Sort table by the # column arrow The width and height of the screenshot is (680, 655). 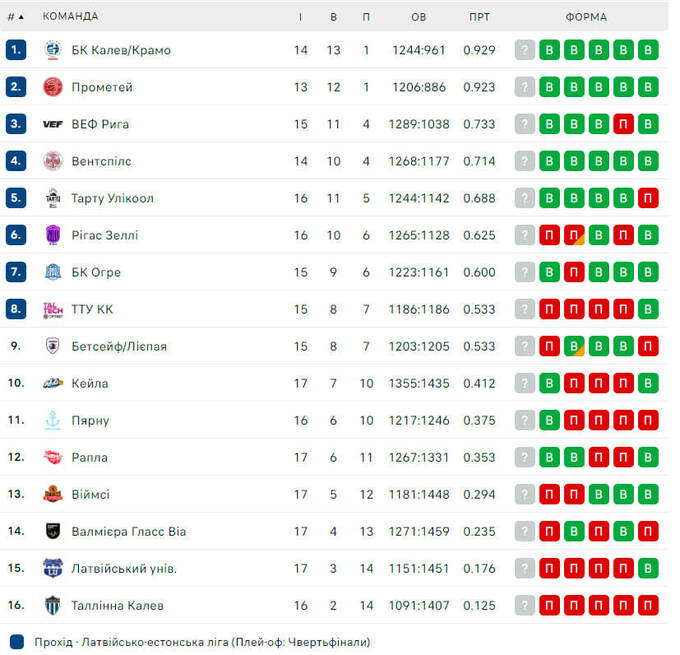[x=16, y=17]
